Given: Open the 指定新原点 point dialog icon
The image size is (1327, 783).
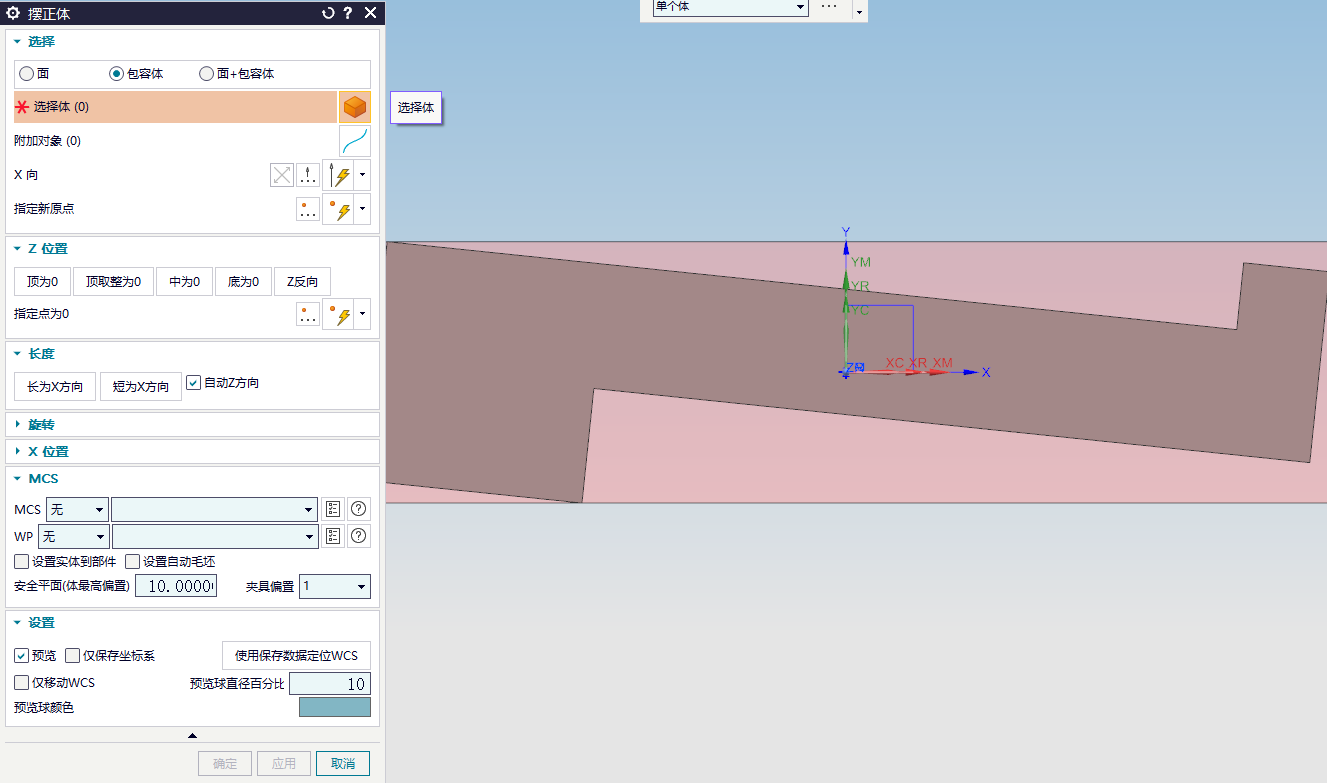Looking at the screenshot, I should pyautogui.click(x=308, y=210).
